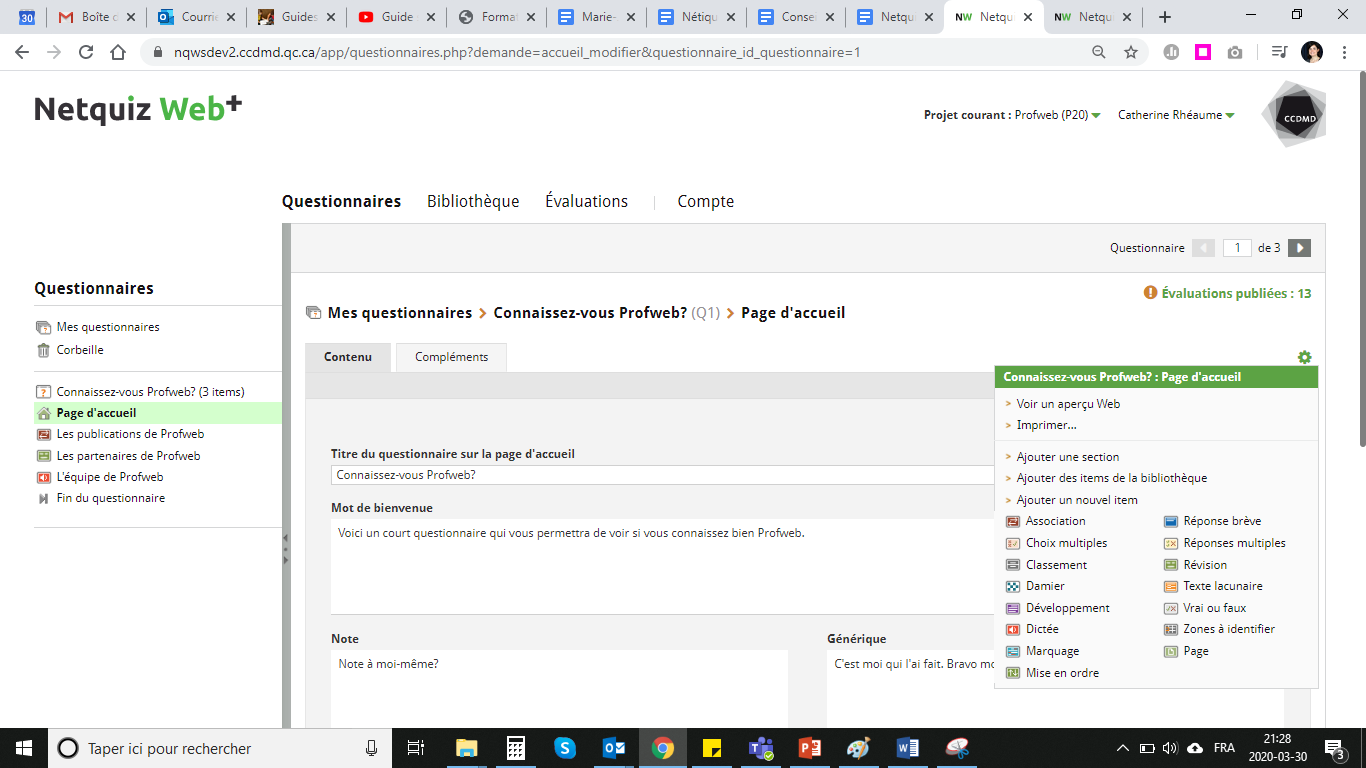Choose Ajouter une section
The width and height of the screenshot is (1366, 768).
1068,457
